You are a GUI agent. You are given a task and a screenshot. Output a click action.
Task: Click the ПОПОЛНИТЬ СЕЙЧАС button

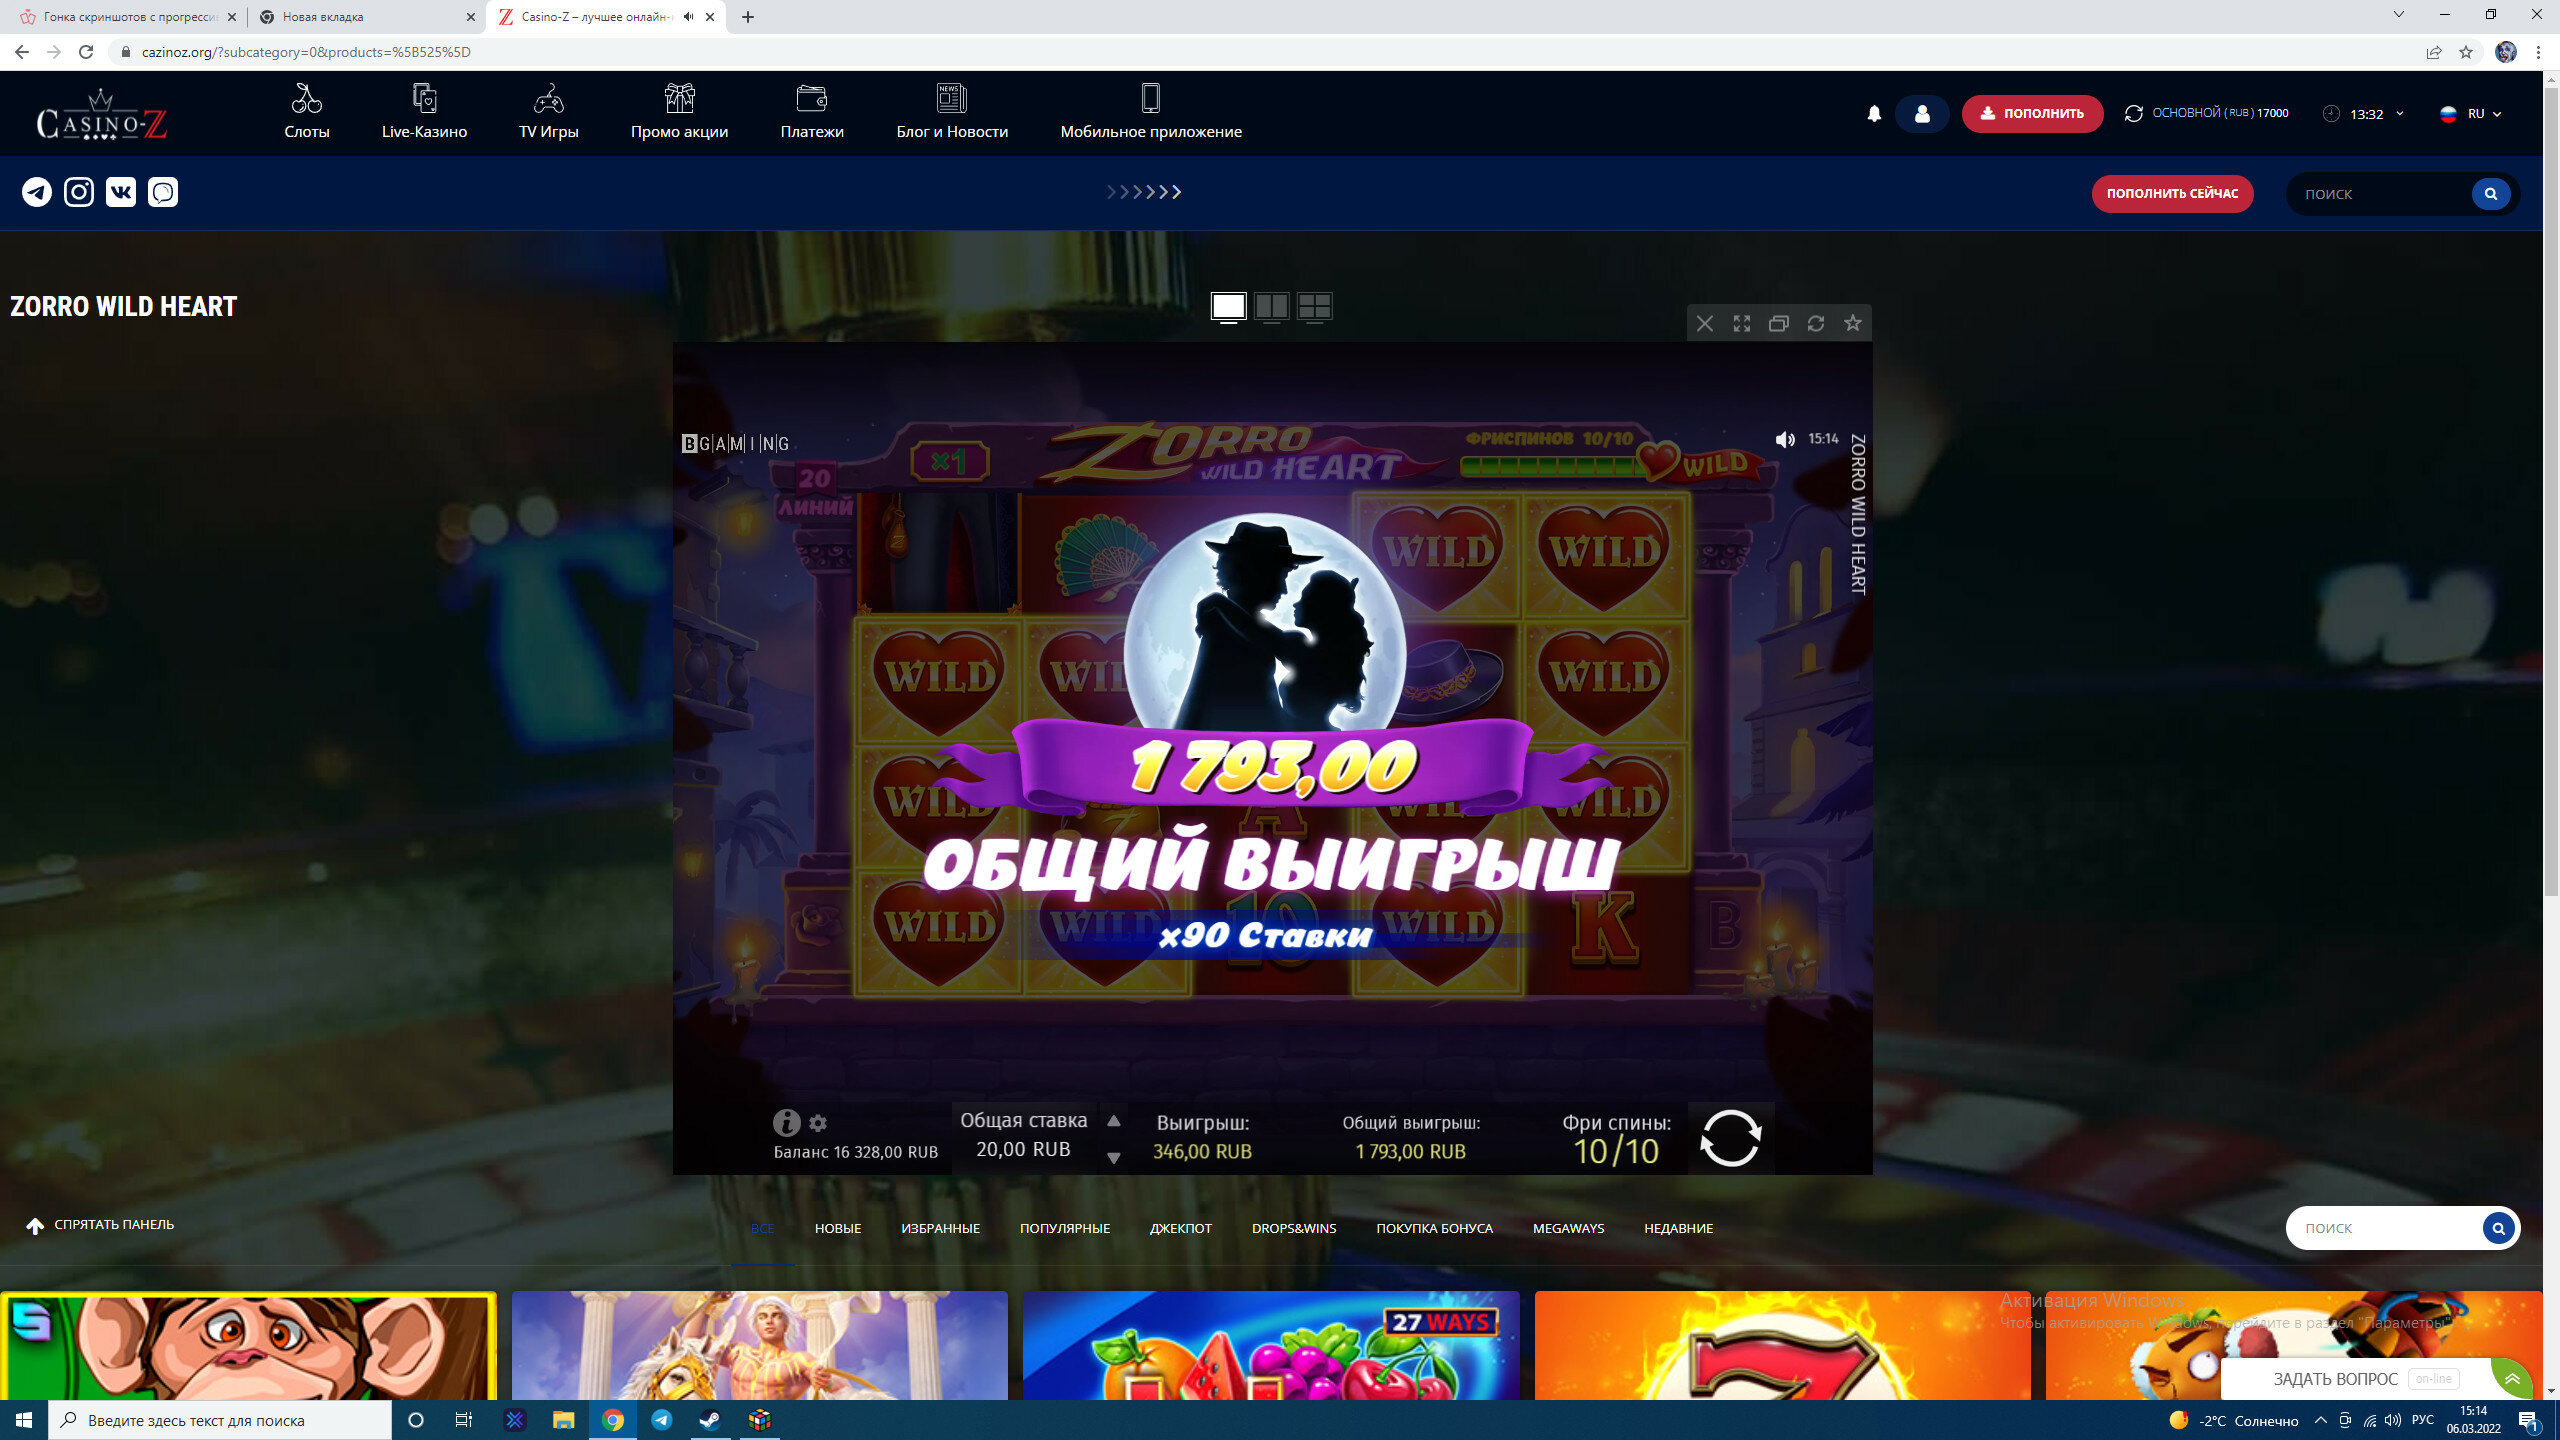pos(2171,194)
